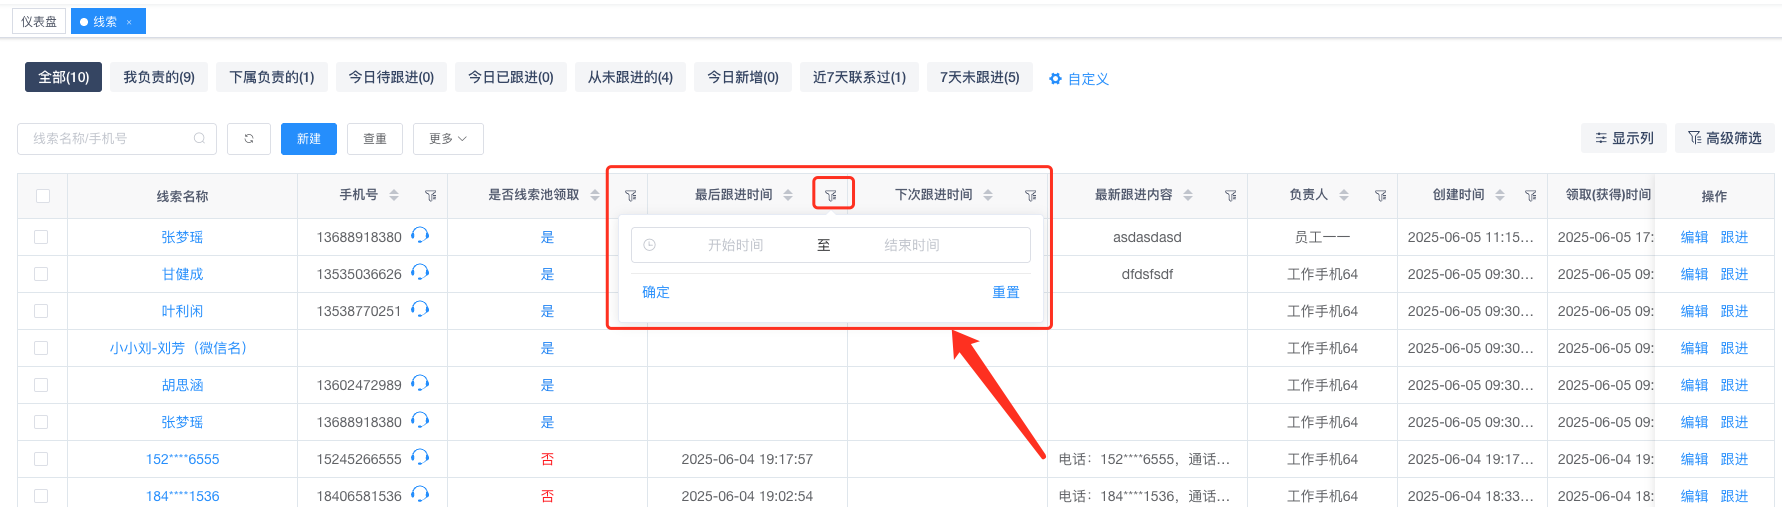1782x507 pixels.
Task: Check the checkbox for 甘健成 row
Action: pyautogui.click(x=41, y=274)
